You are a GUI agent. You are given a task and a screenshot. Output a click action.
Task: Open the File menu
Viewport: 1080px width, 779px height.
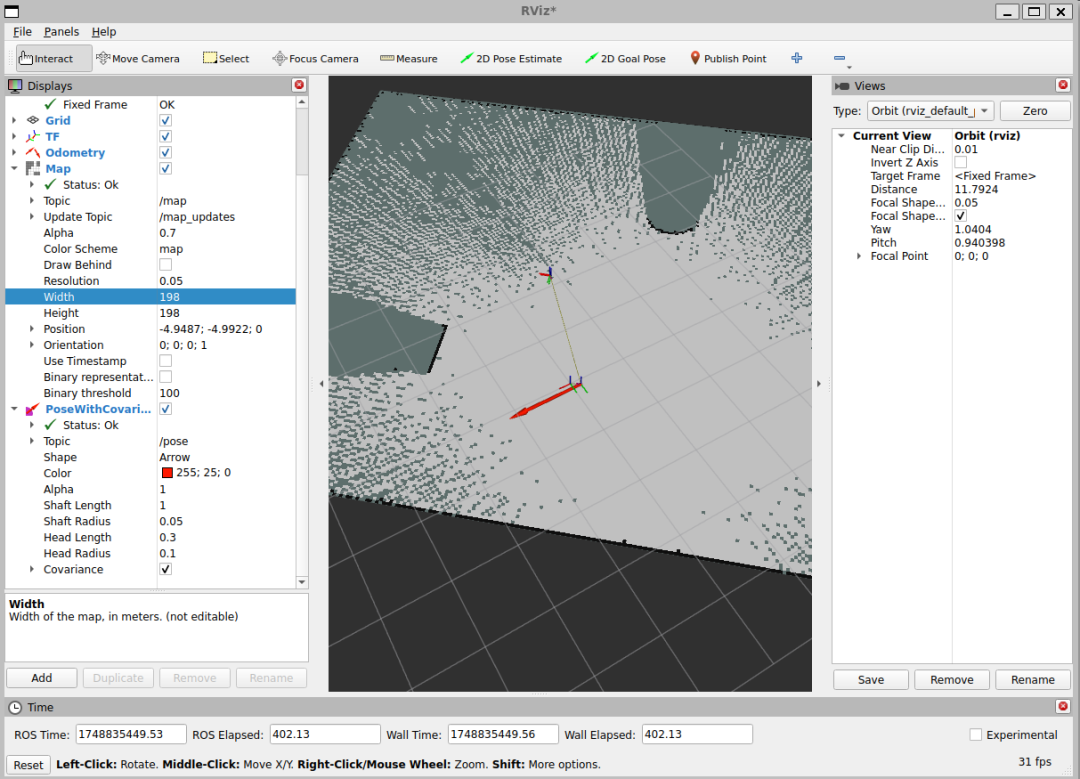(x=21, y=31)
